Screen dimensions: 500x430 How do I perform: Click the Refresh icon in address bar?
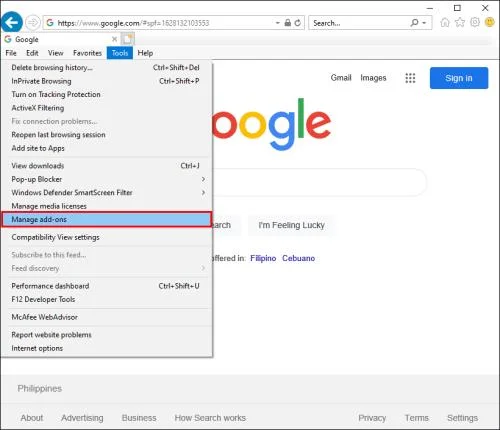[x=298, y=23]
